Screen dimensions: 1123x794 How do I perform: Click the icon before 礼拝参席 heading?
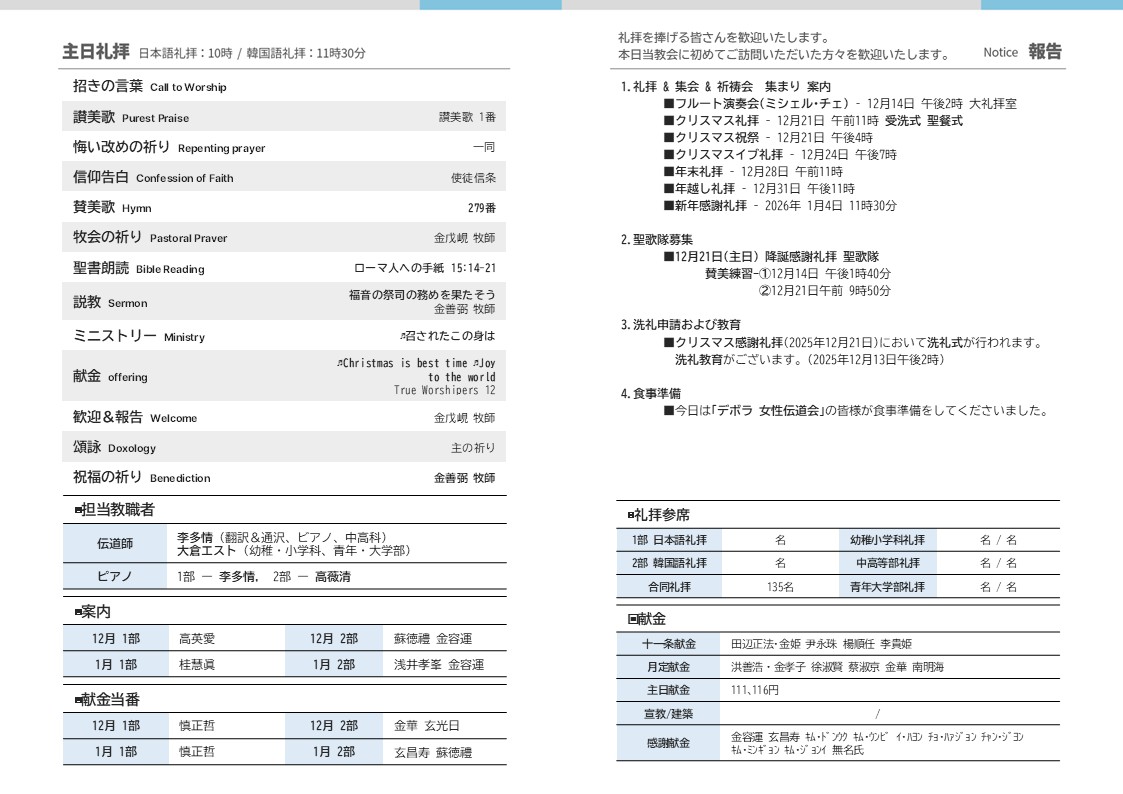pyautogui.click(x=631, y=515)
